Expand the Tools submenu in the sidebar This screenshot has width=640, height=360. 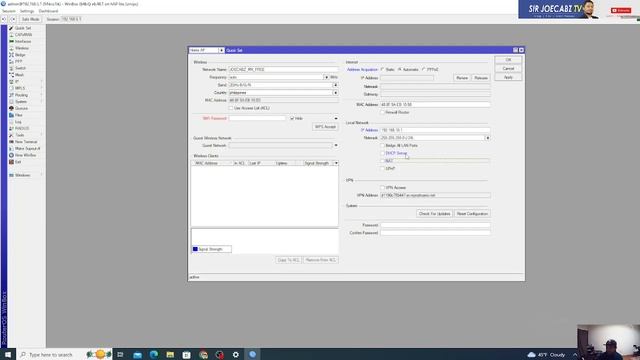[x=25, y=135]
